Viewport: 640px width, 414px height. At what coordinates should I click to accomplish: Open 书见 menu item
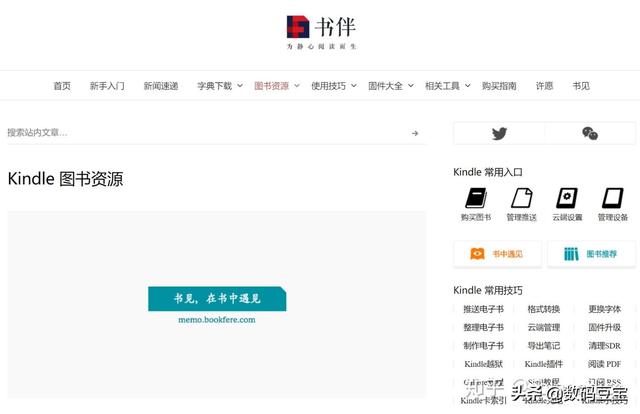pos(581,86)
